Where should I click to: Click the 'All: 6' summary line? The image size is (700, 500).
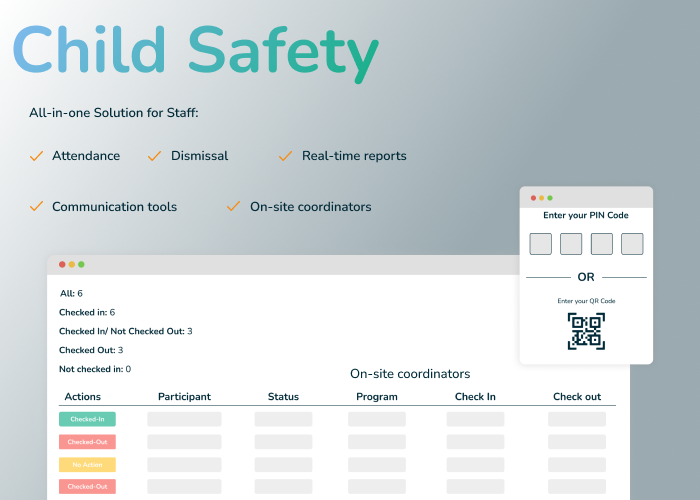pyautogui.click(x=71, y=293)
